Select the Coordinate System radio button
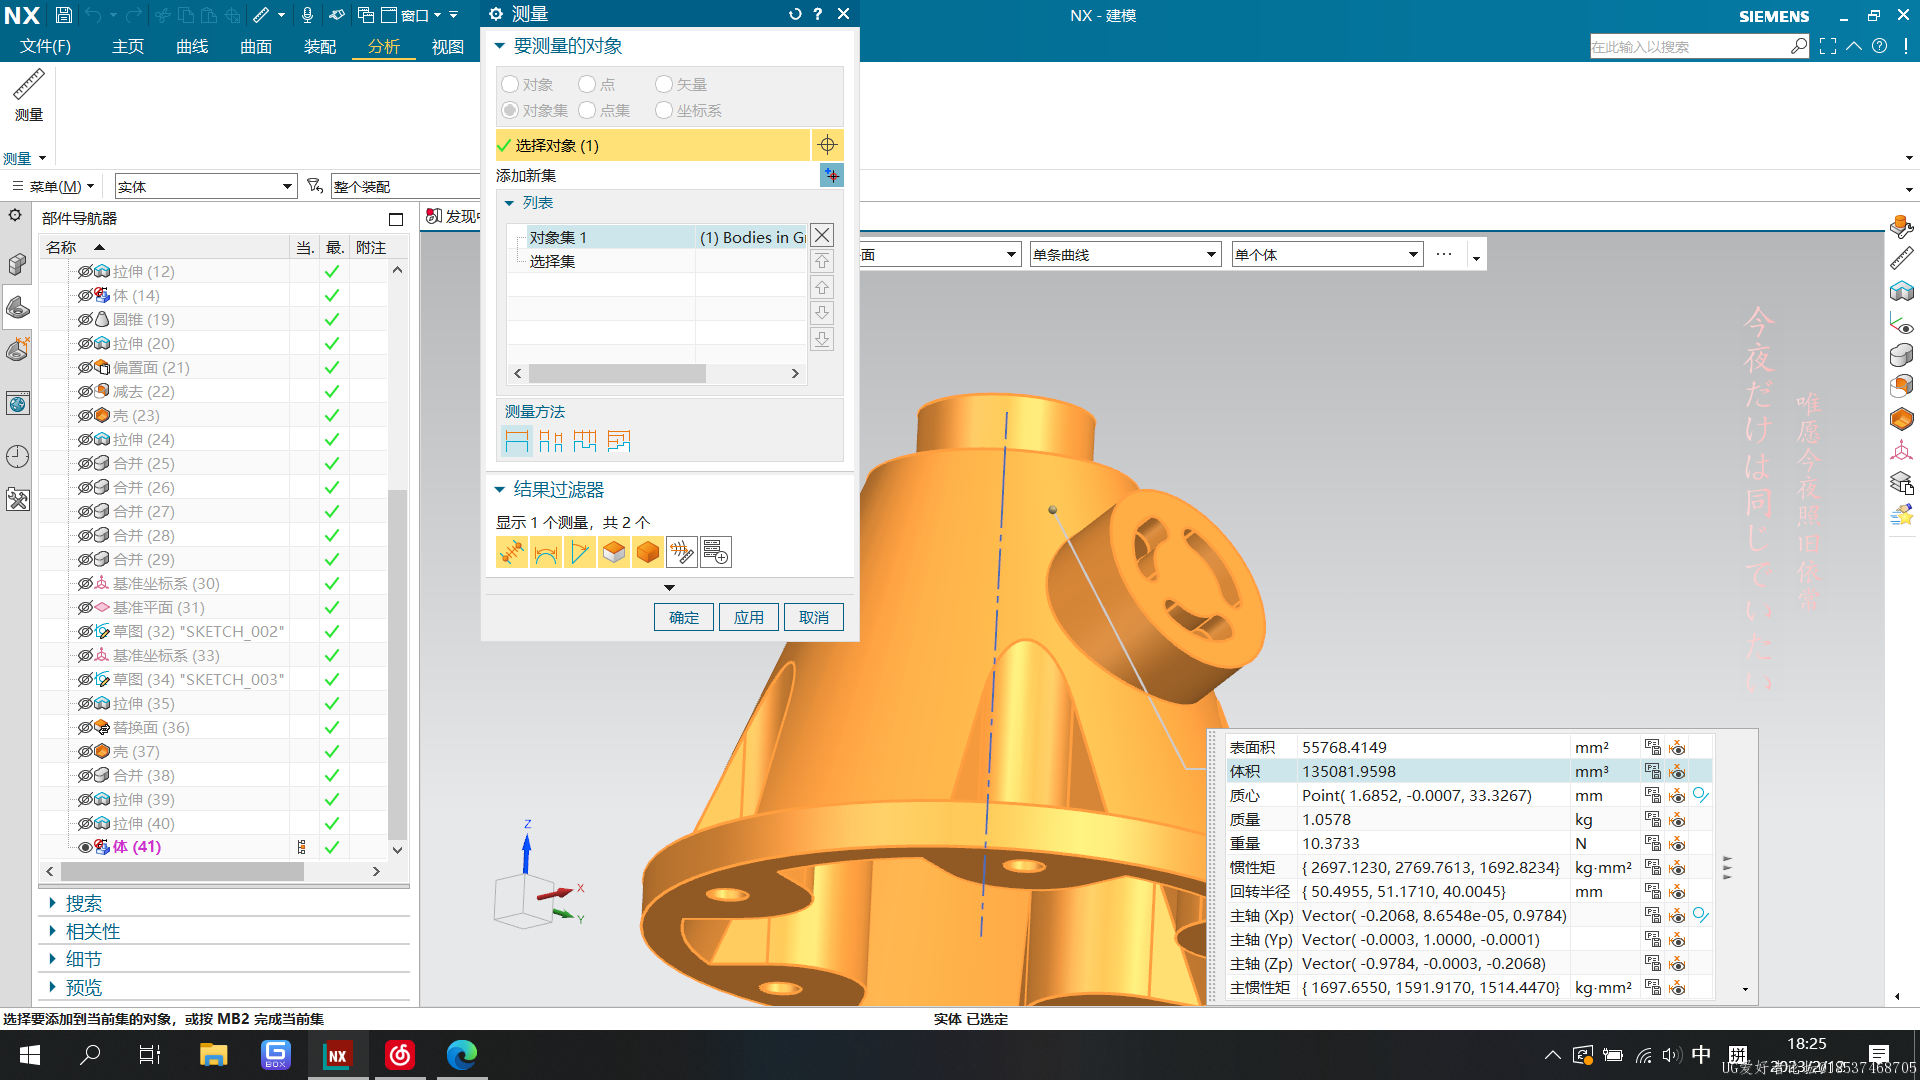 664,110
